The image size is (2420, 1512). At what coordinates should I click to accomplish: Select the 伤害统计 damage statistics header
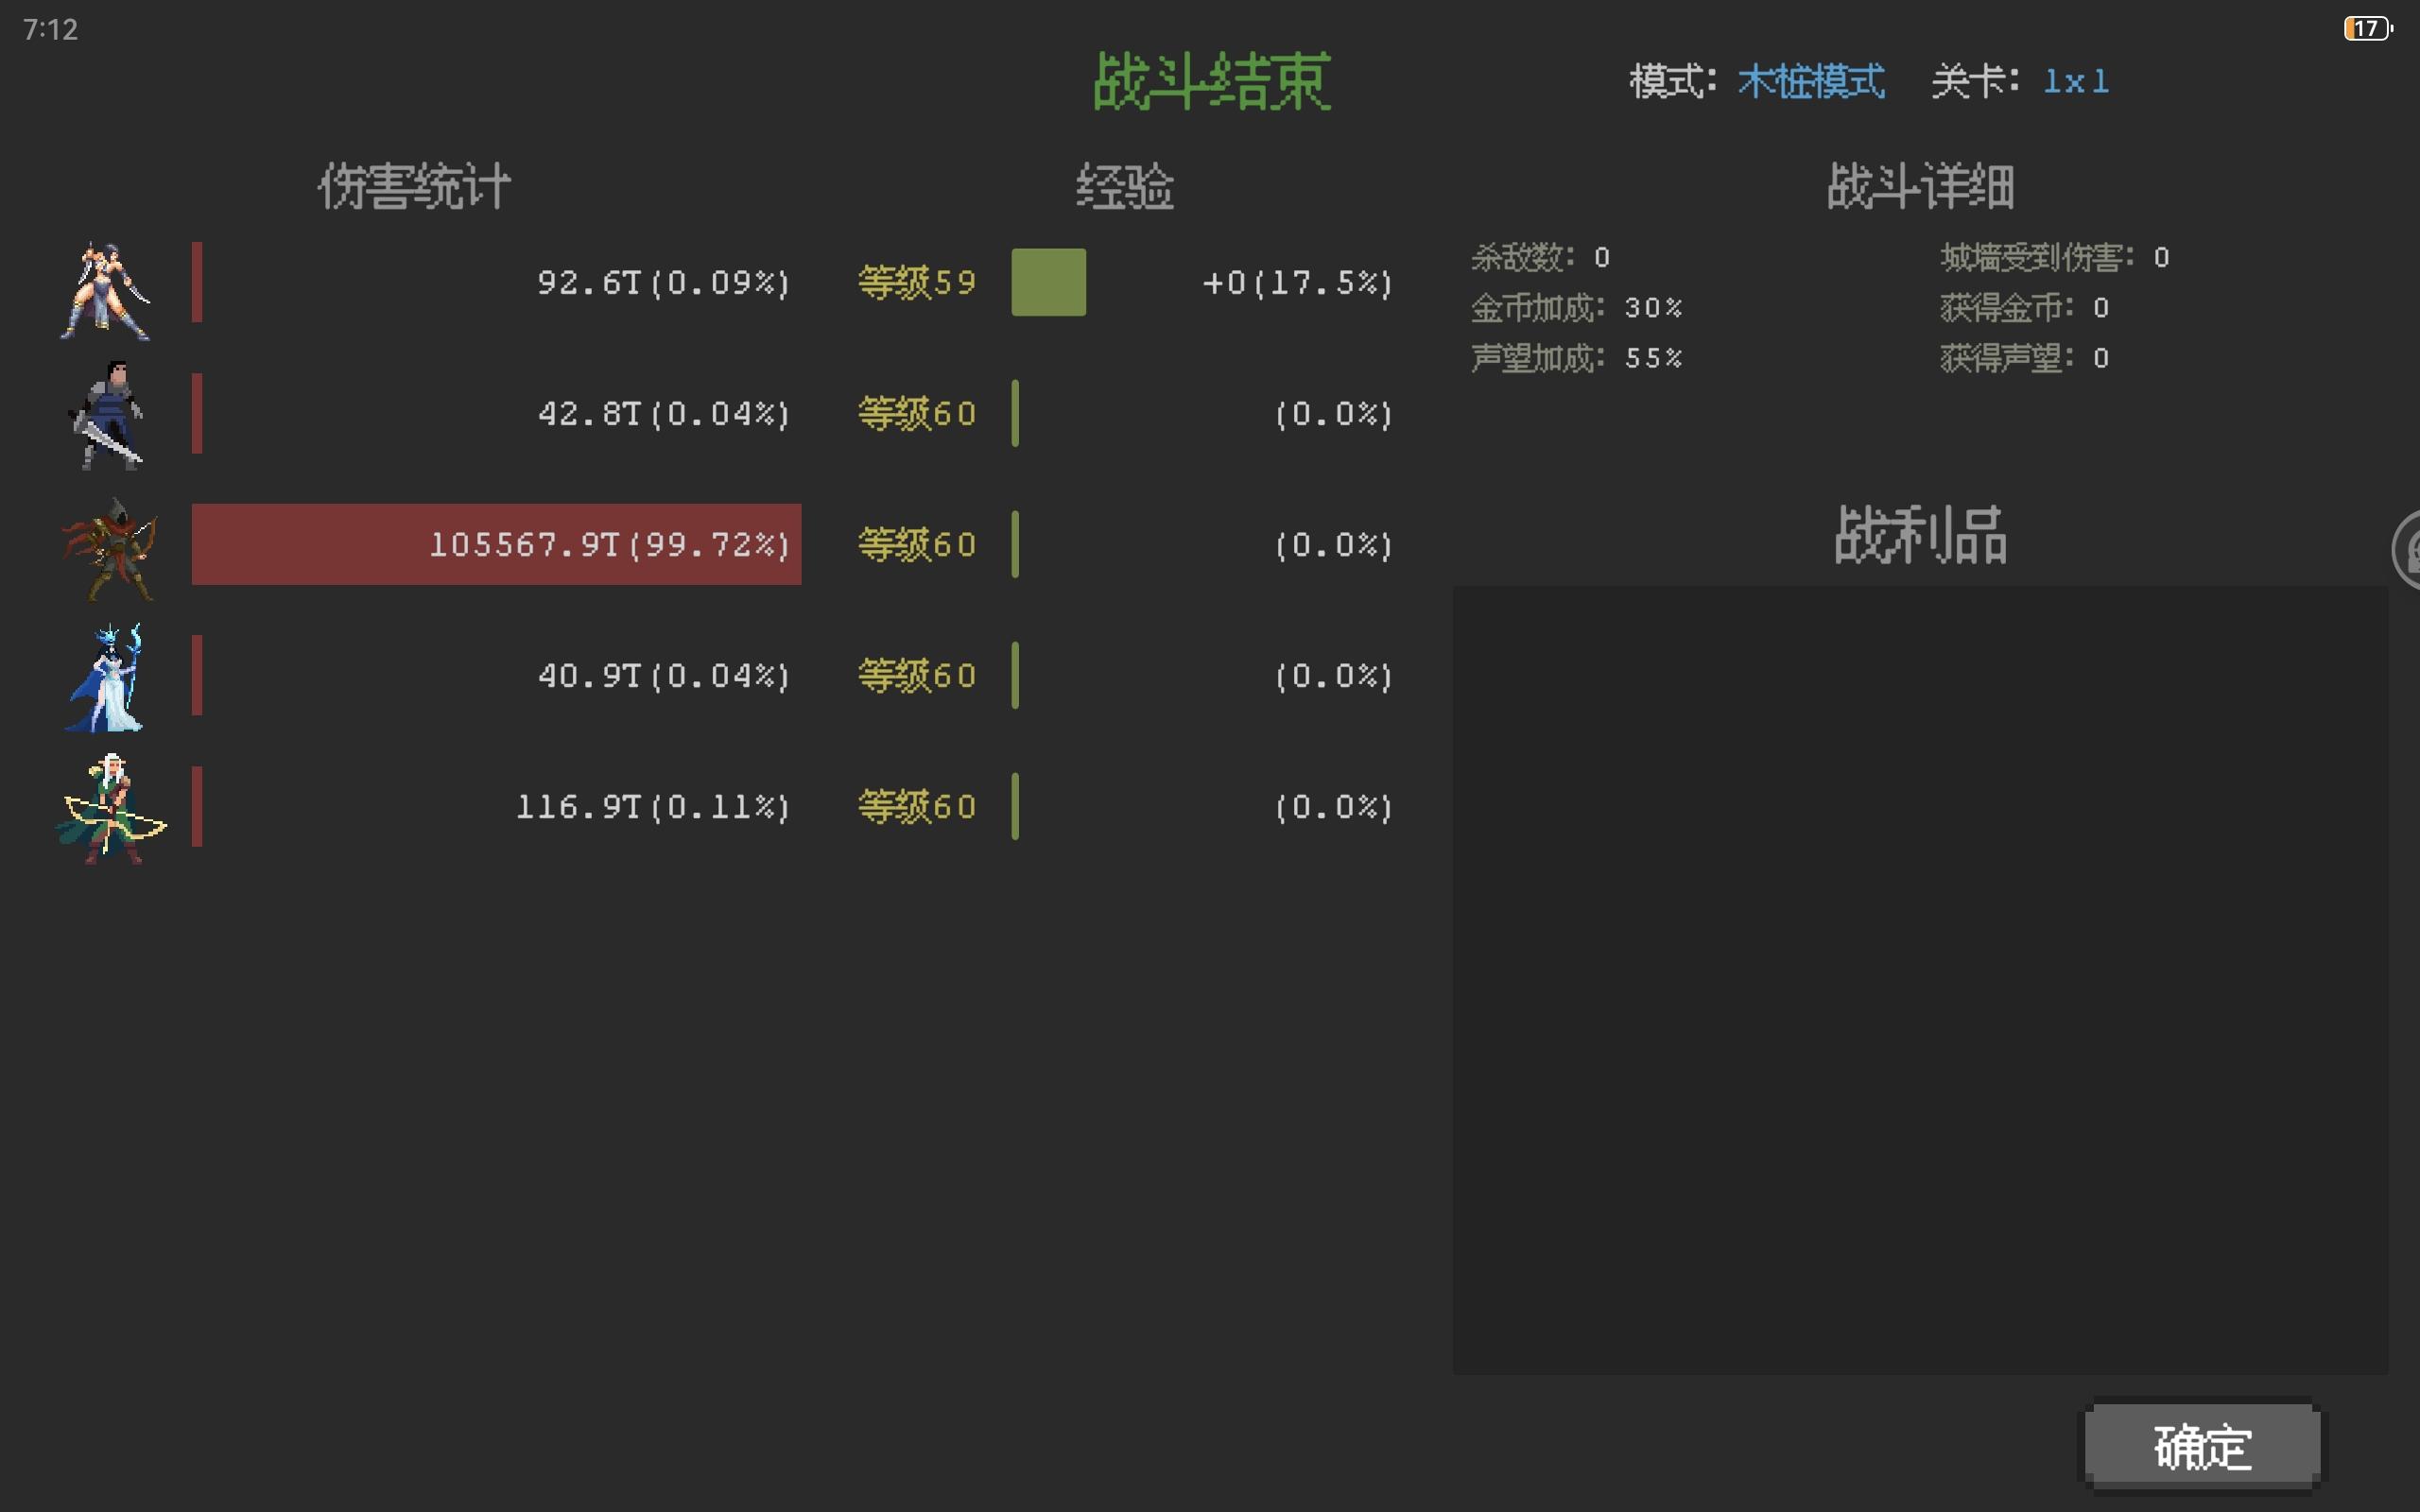(x=414, y=186)
